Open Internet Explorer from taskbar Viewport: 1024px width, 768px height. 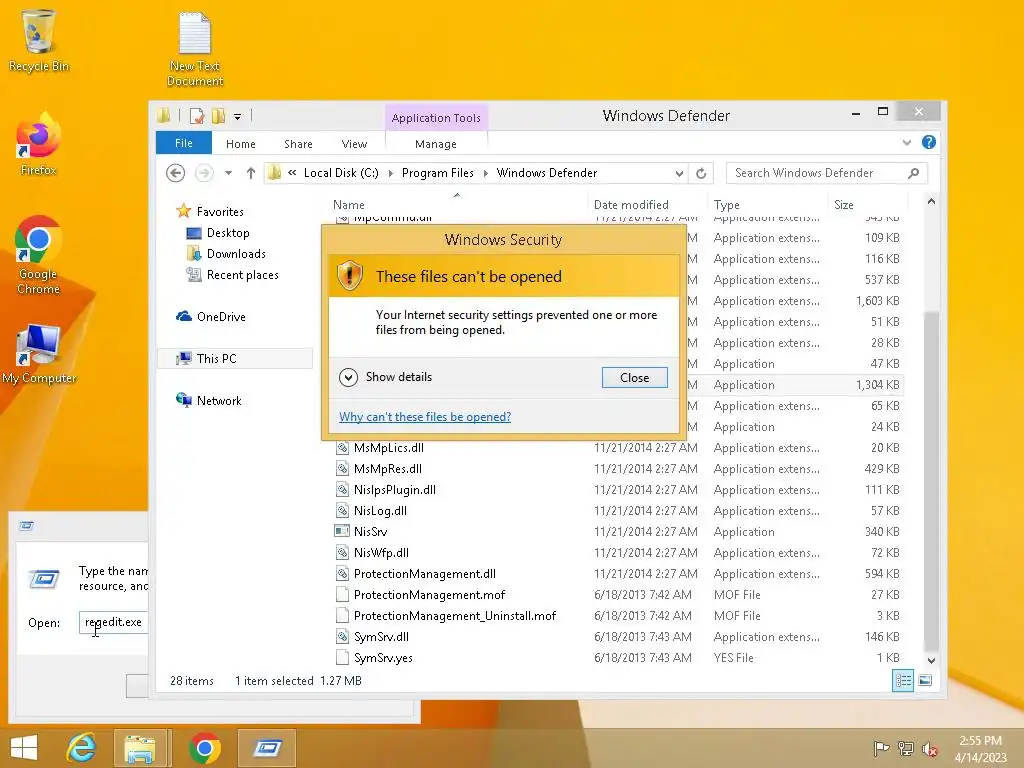[x=82, y=748]
